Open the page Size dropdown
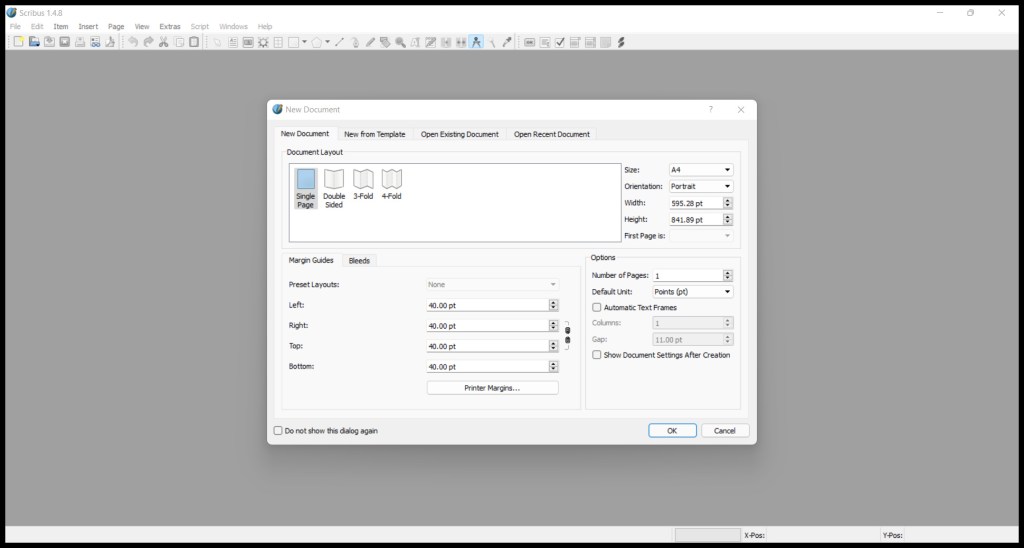Viewport: 1024px width, 548px height. coord(701,170)
